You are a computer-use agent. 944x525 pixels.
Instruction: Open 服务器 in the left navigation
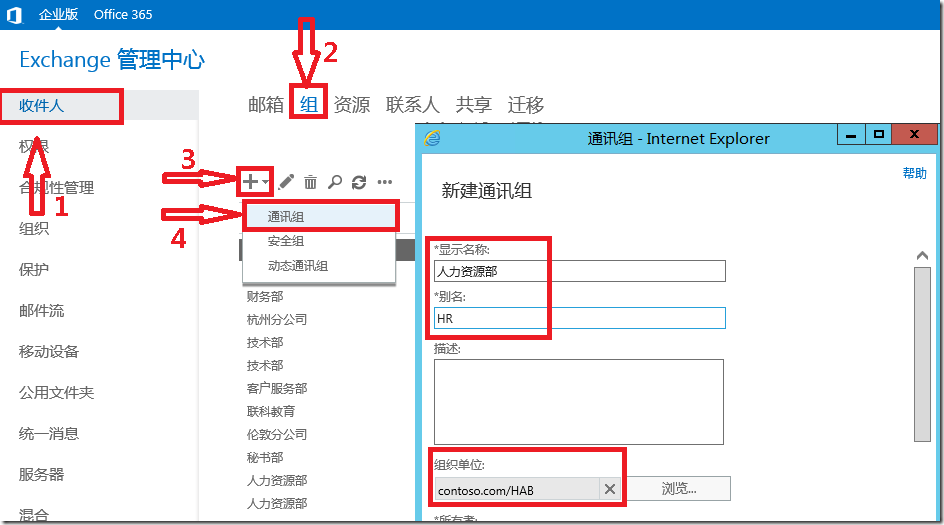42,474
